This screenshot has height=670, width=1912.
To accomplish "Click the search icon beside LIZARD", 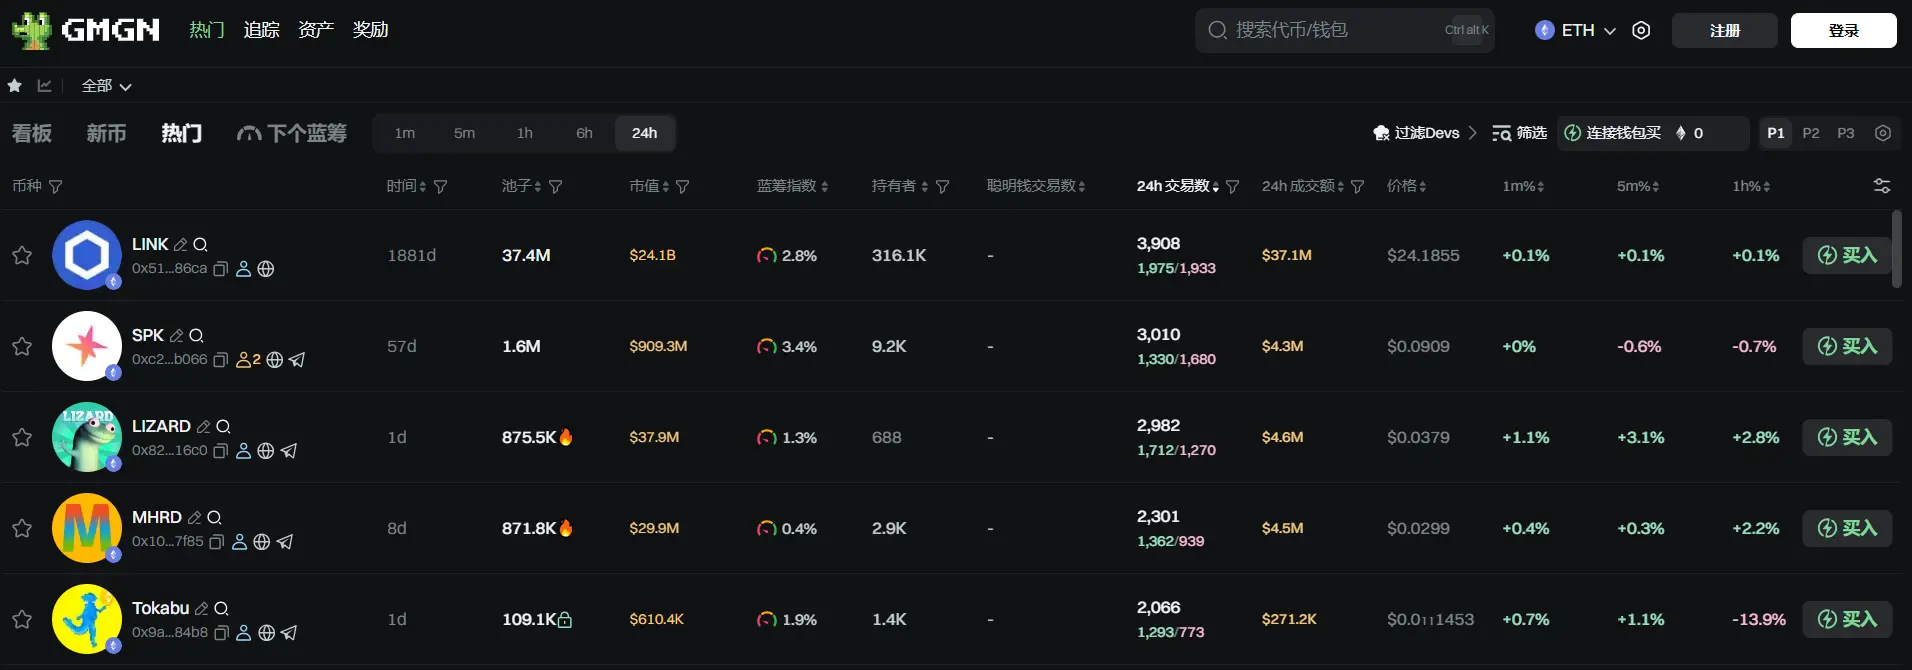I will pos(223,427).
